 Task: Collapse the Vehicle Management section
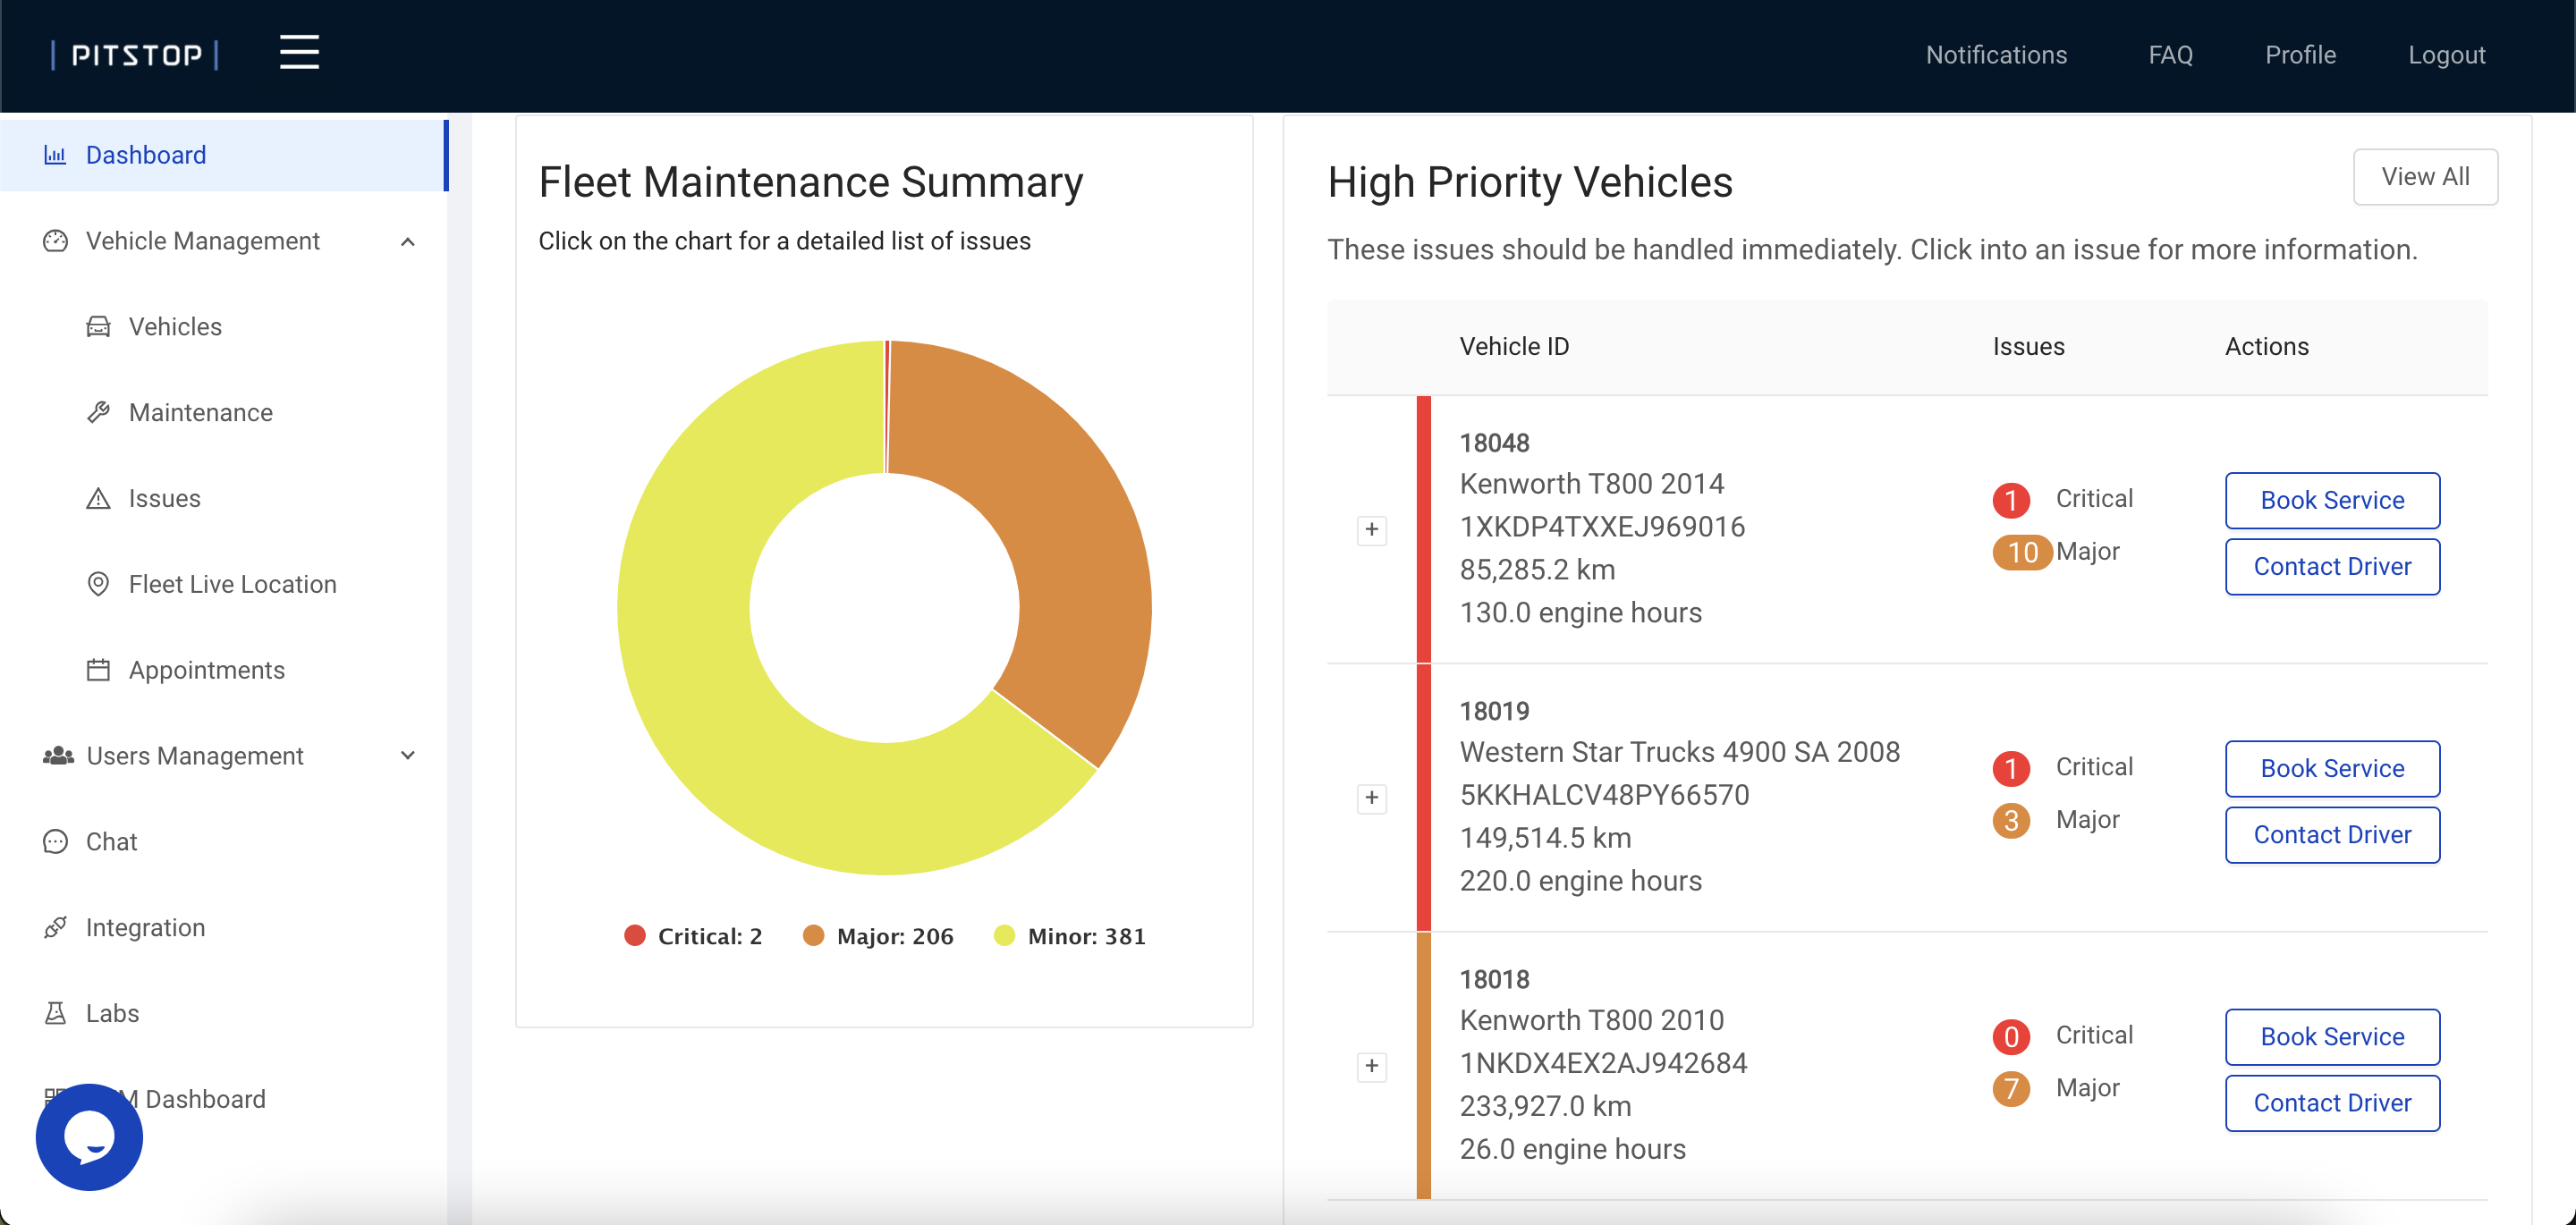[x=407, y=241]
